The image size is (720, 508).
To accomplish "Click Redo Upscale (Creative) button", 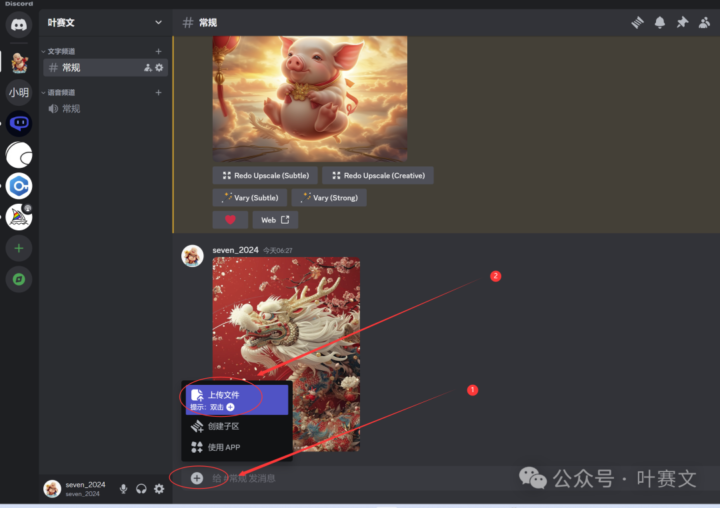I will tap(378, 175).
